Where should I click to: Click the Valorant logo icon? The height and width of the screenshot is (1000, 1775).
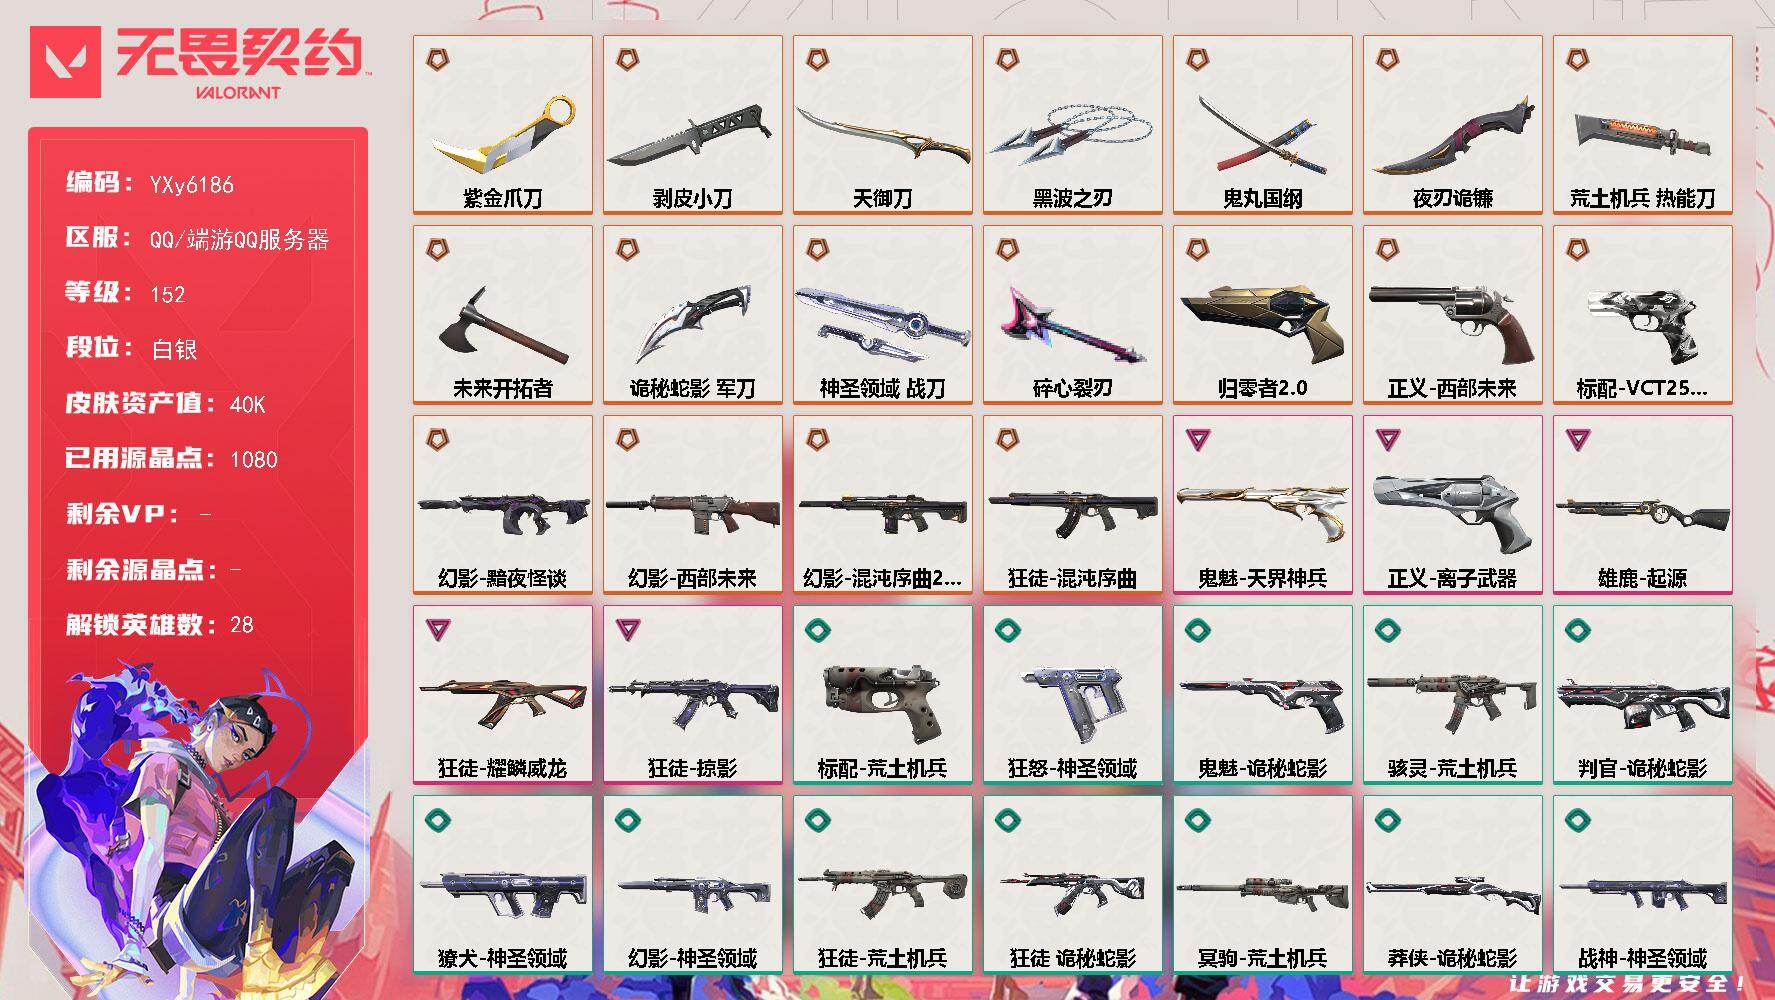point(66,62)
